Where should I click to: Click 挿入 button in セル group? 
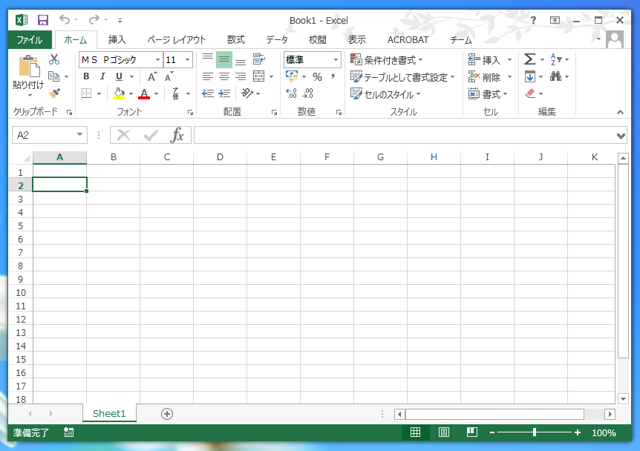(x=489, y=60)
